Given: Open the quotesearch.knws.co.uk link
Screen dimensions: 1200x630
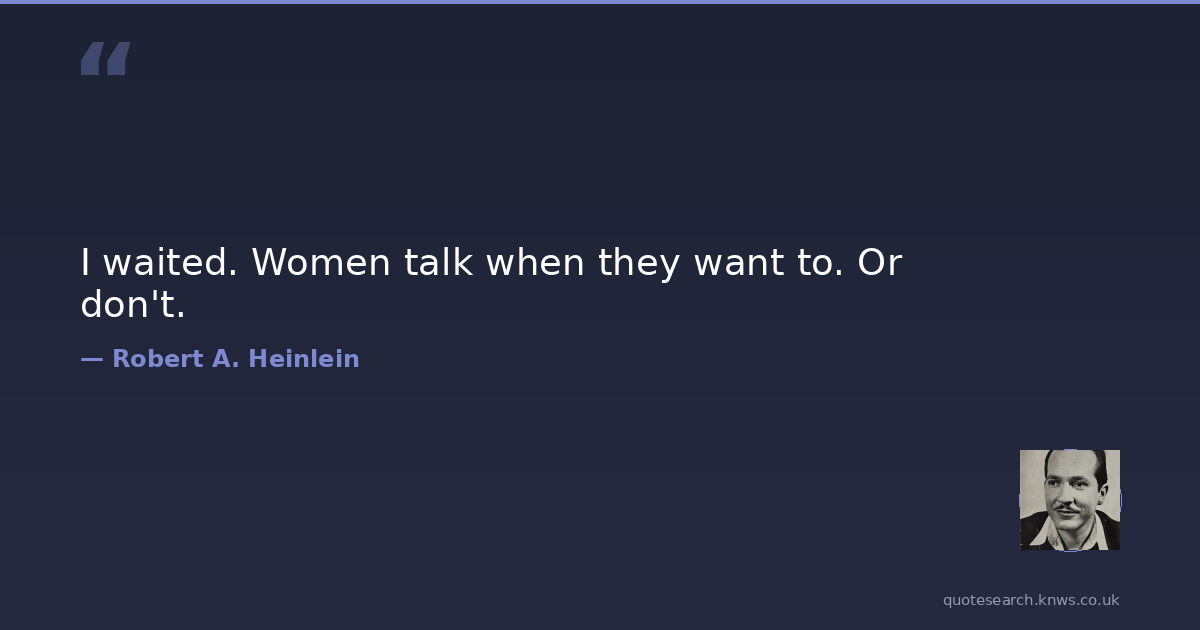Looking at the screenshot, I should [1030, 600].
